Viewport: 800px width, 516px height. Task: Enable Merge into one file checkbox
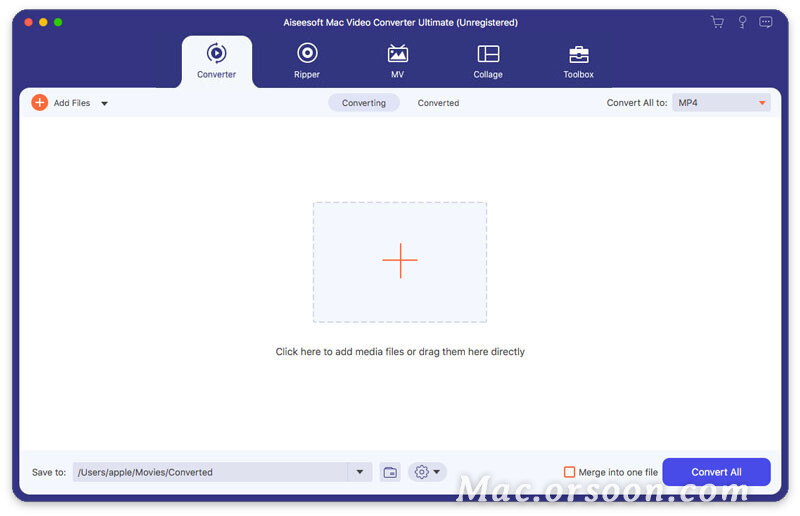(x=570, y=472)
